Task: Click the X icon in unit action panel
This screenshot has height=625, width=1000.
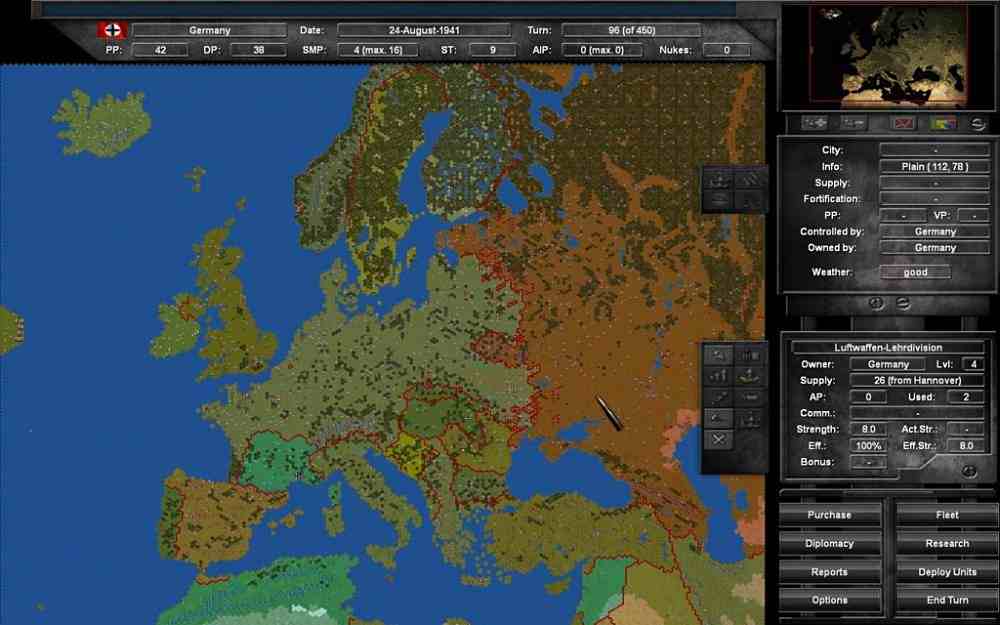Action: (719, 439)
